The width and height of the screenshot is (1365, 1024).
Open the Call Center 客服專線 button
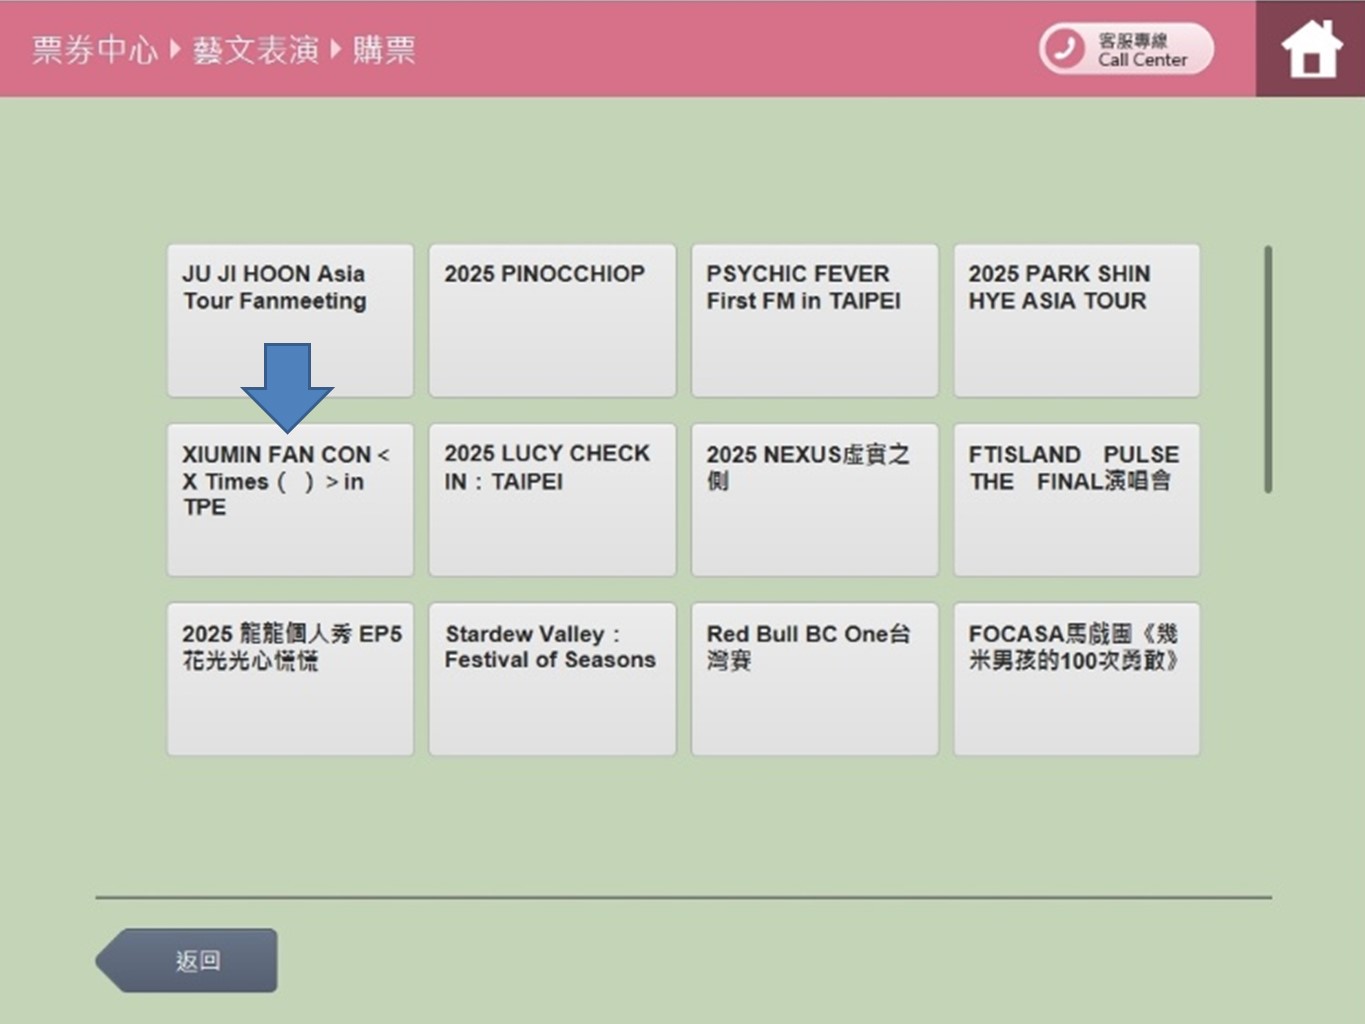tap(1126, 48)
